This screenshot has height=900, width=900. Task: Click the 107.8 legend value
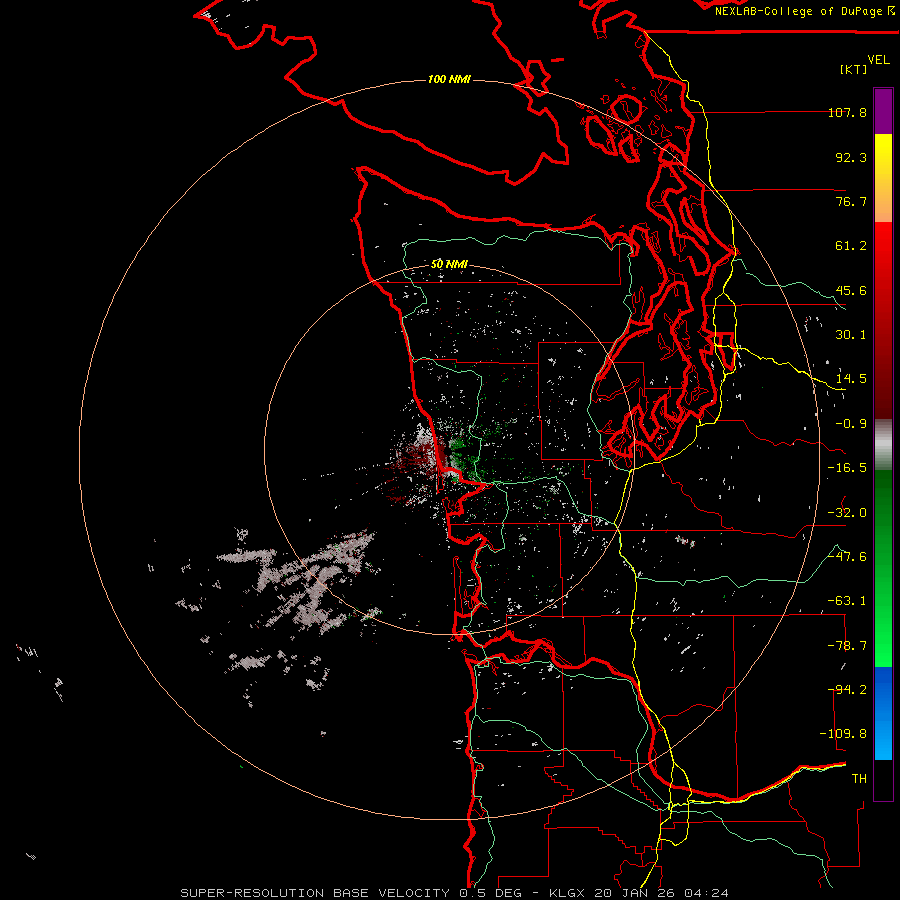tap(847, 112)
